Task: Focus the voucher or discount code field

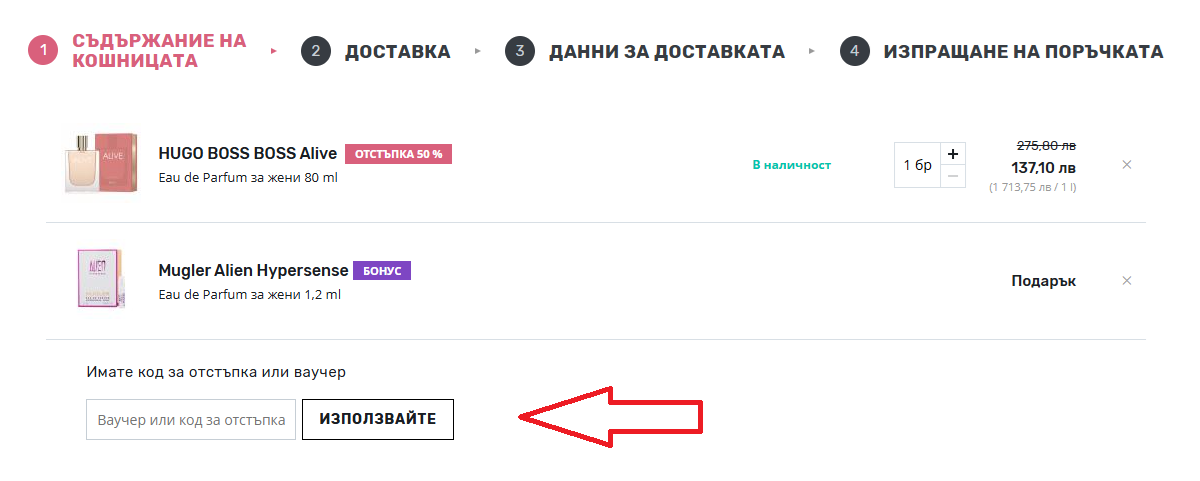Action: 191,419
